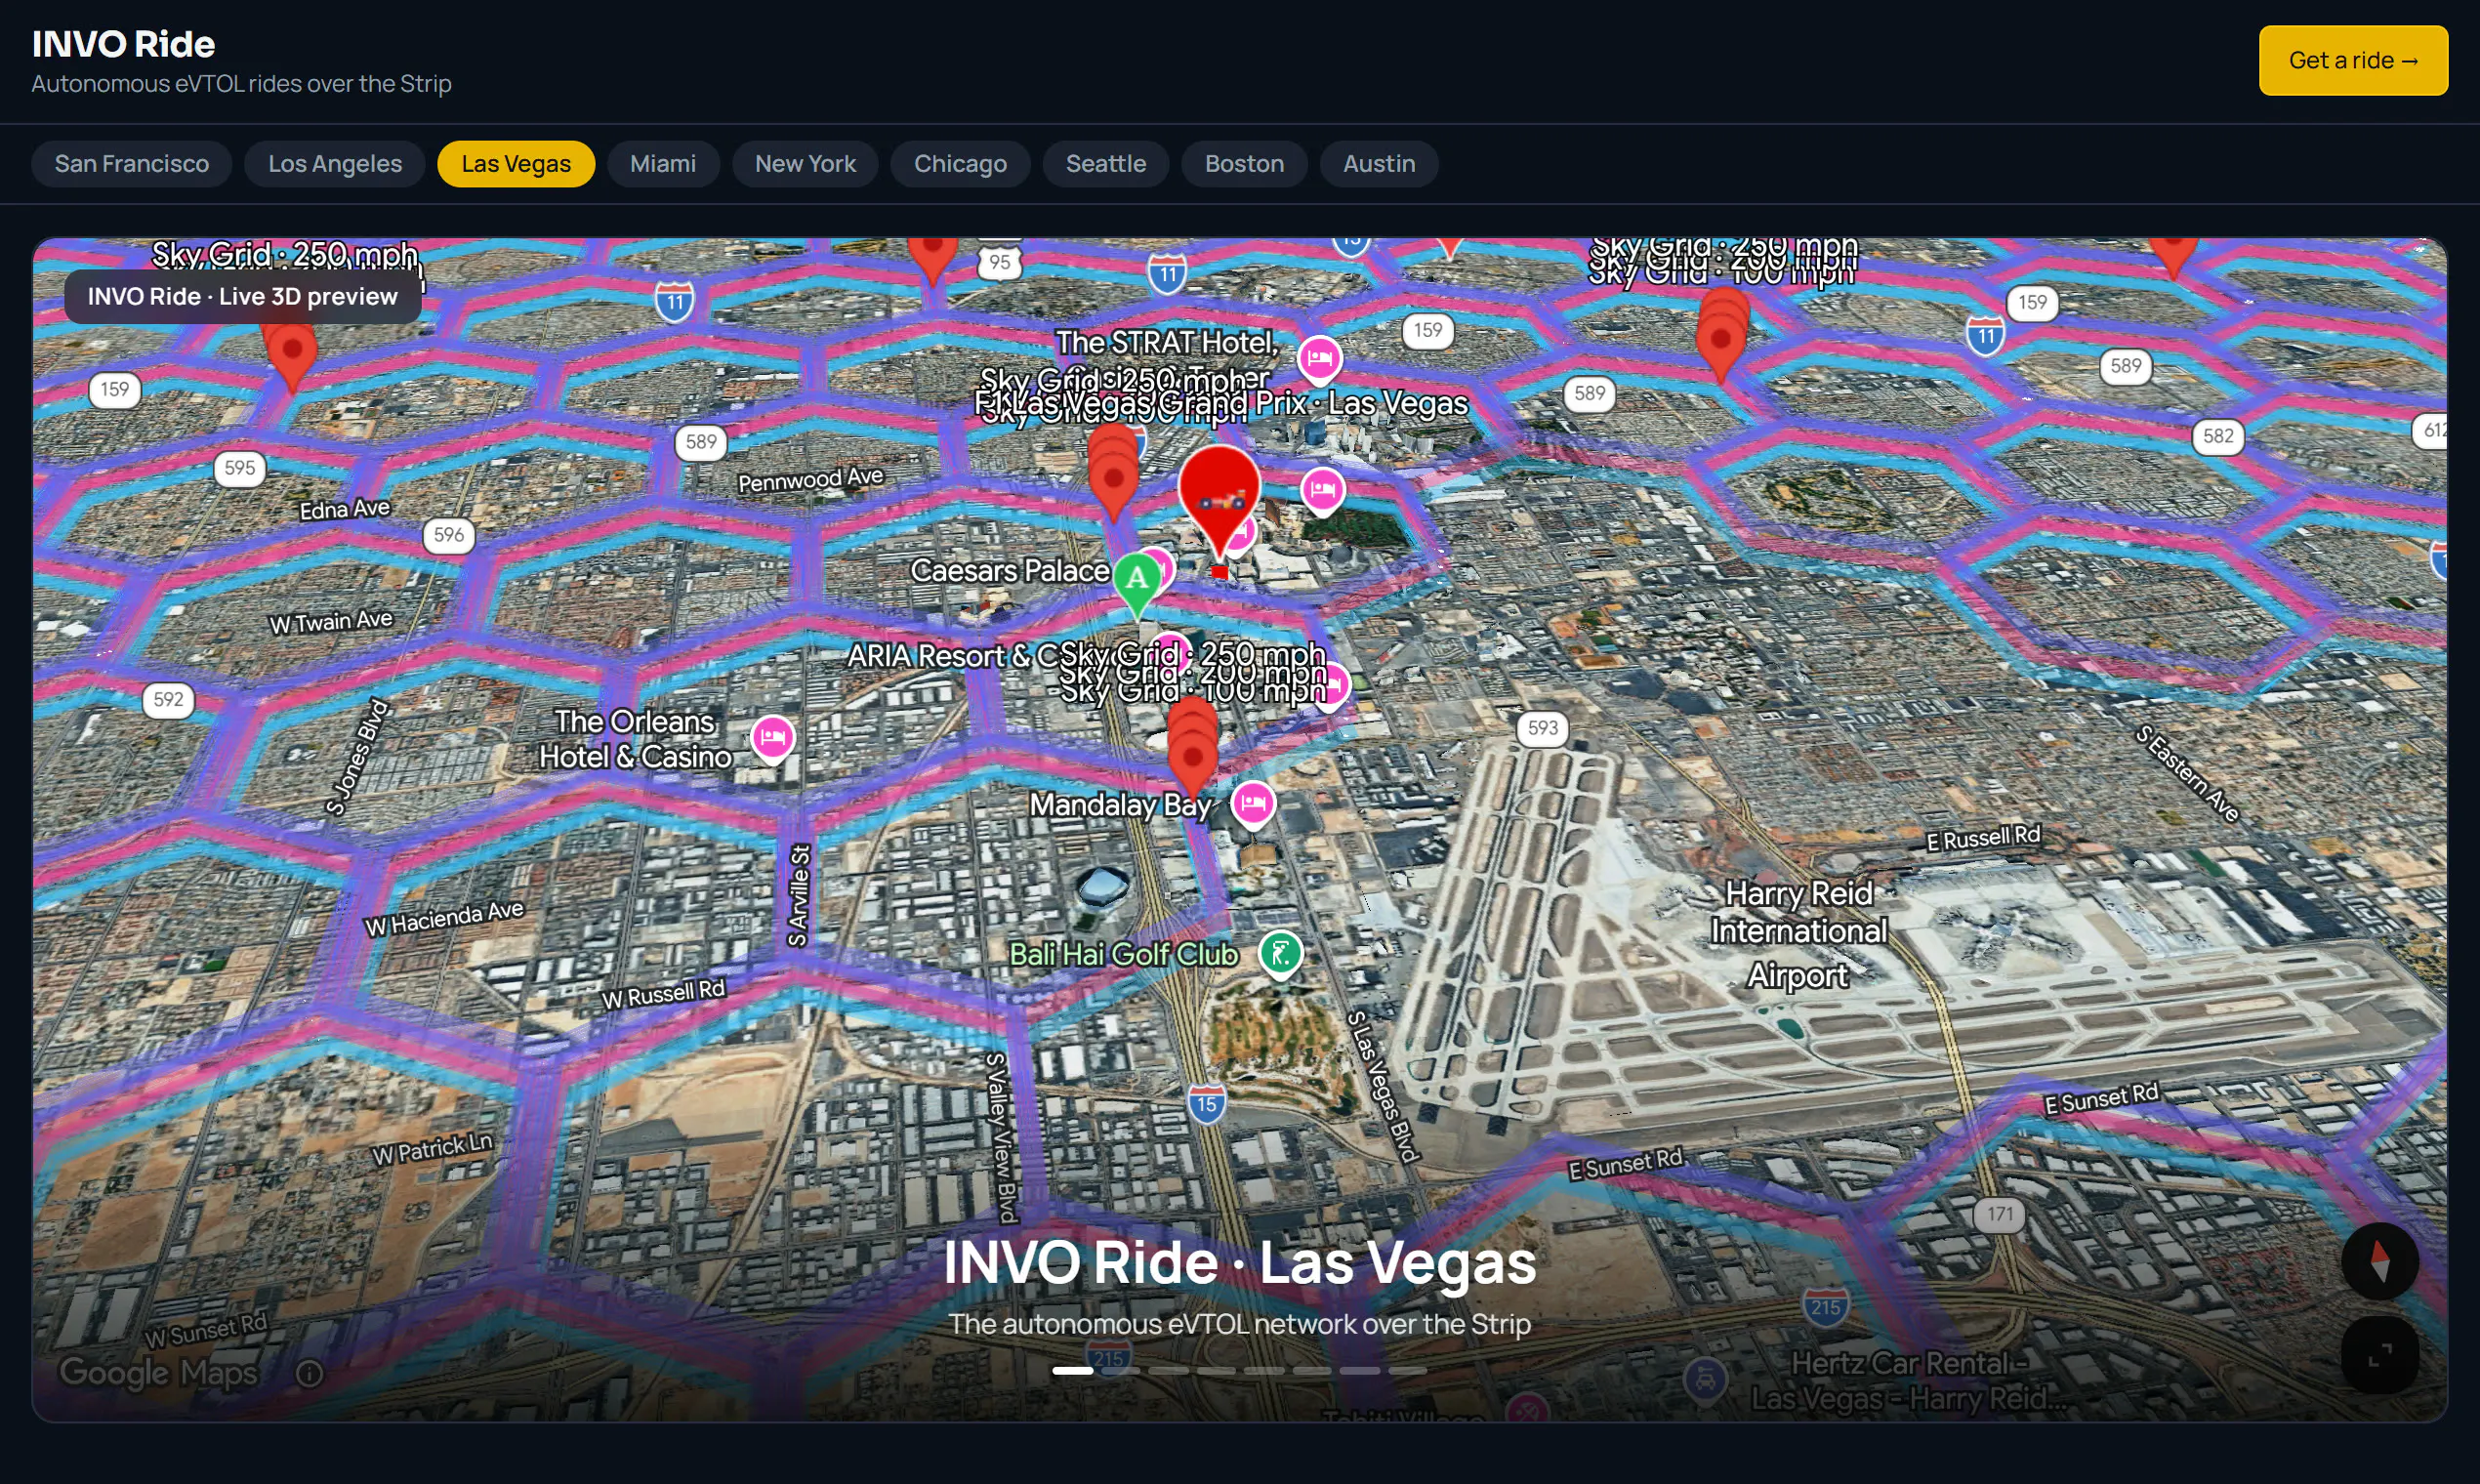Click Harry Reid International Airport label
This screenshot has width=2480, height=1484.
tap(1798, 934)
